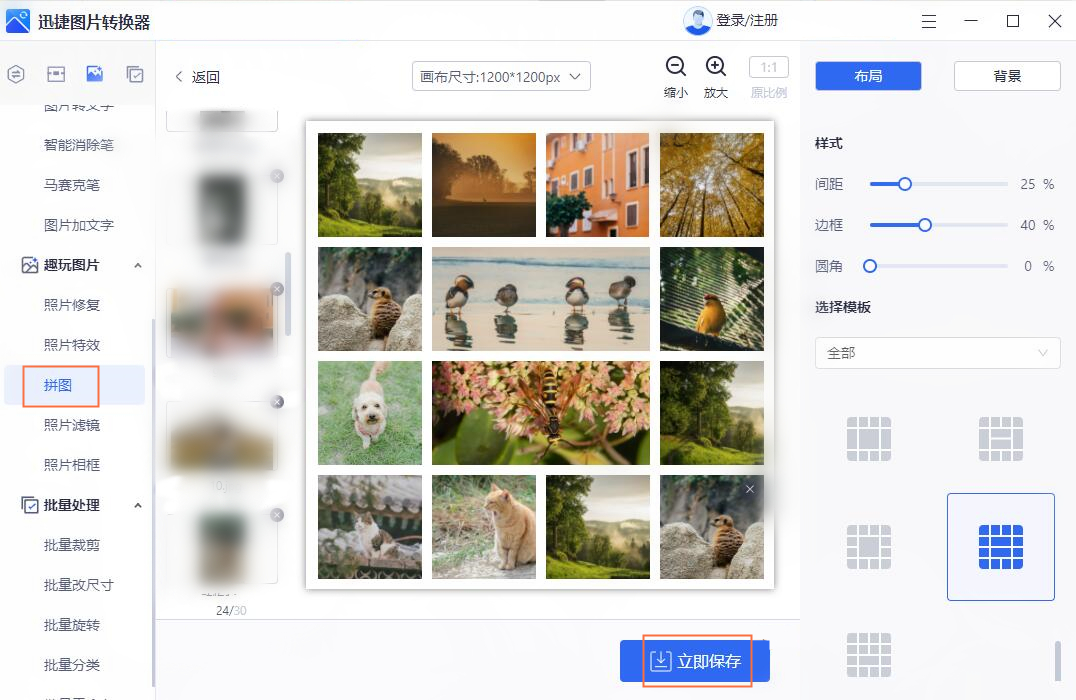
Task: Select the highlighted blue grid collage template
Action: (x=1000, y=546)
